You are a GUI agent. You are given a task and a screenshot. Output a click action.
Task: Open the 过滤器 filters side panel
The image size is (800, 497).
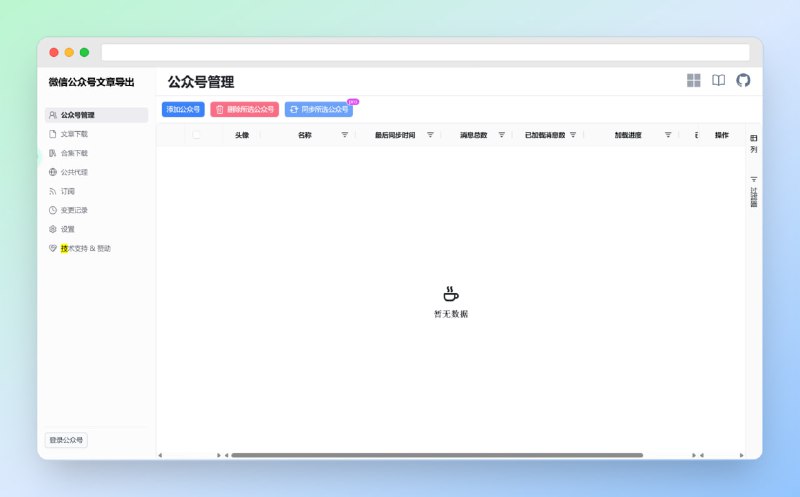click(754, 192)
